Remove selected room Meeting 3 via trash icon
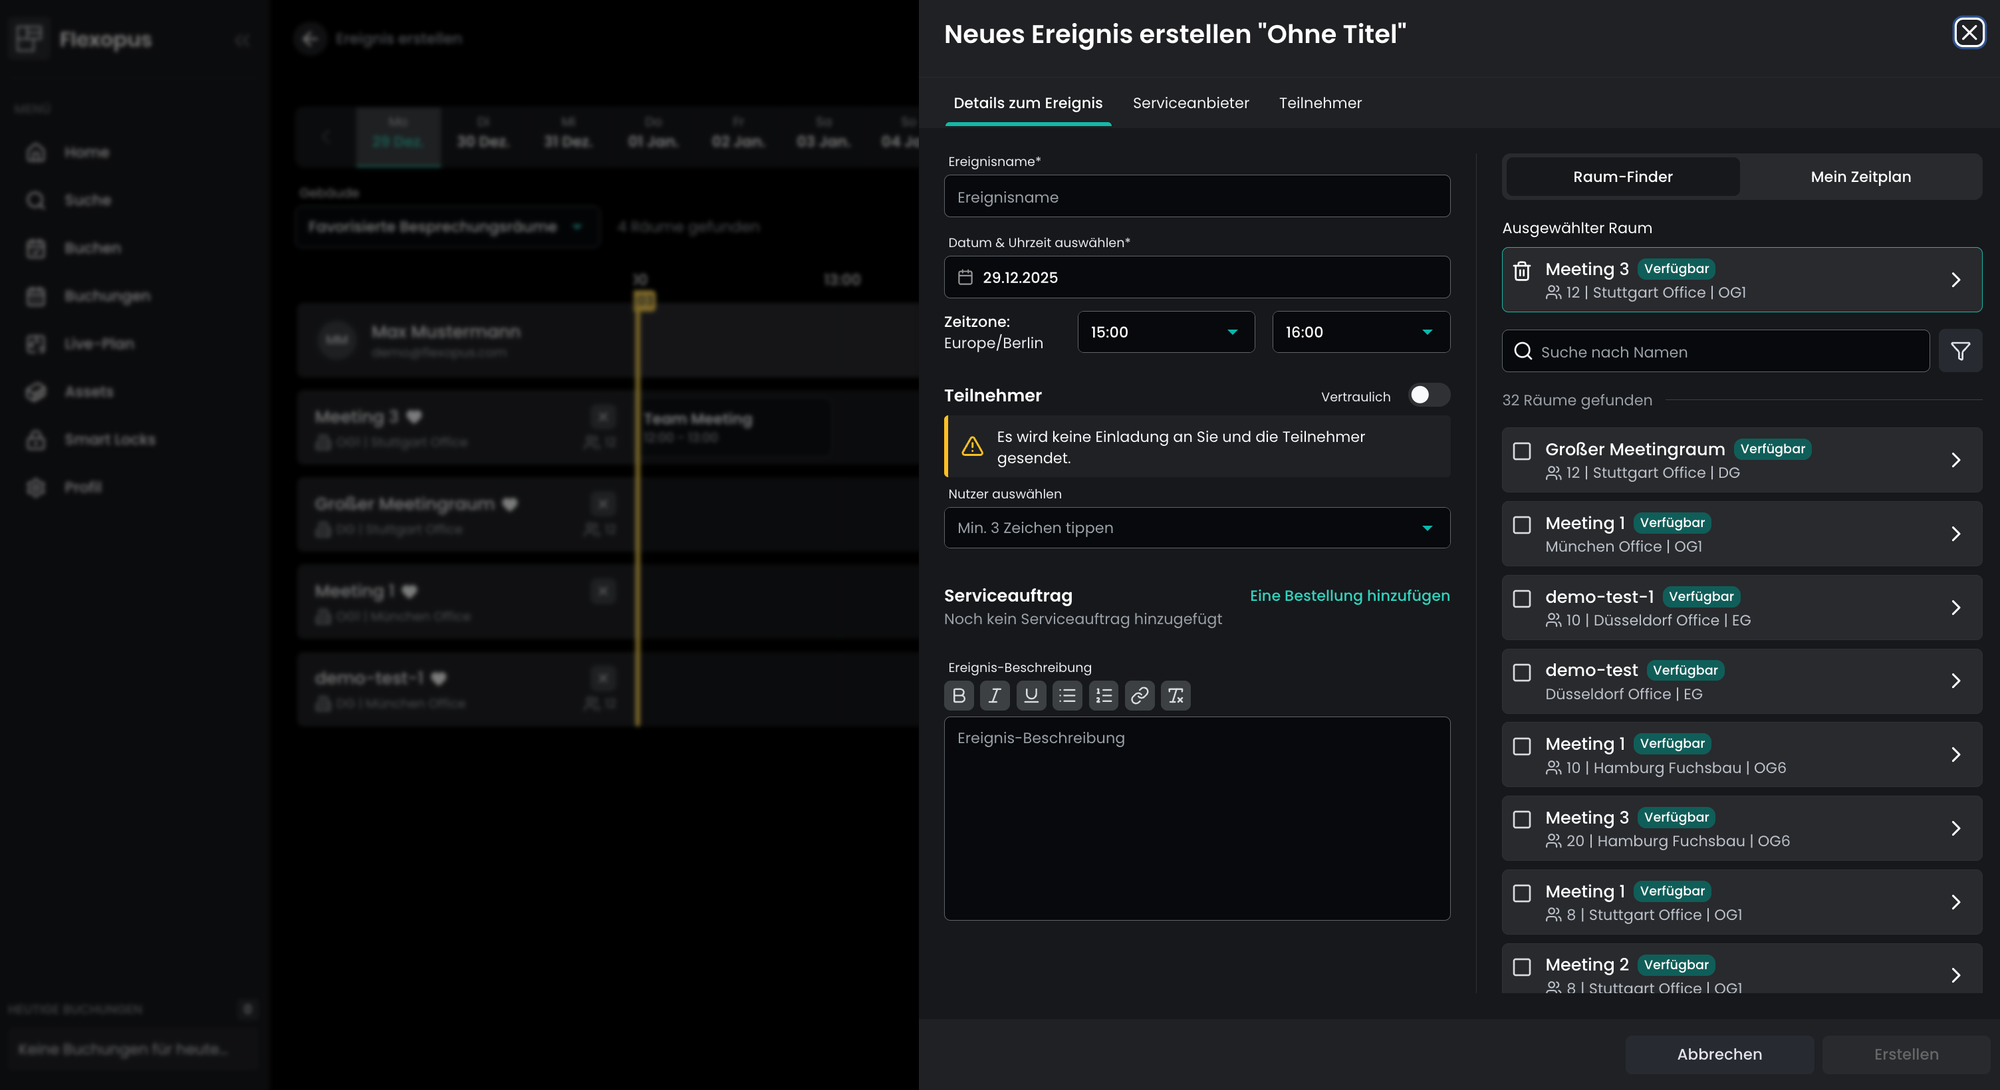Image resolution: width=2000 pixels, height=1090 pixels. coord(1521,271)
